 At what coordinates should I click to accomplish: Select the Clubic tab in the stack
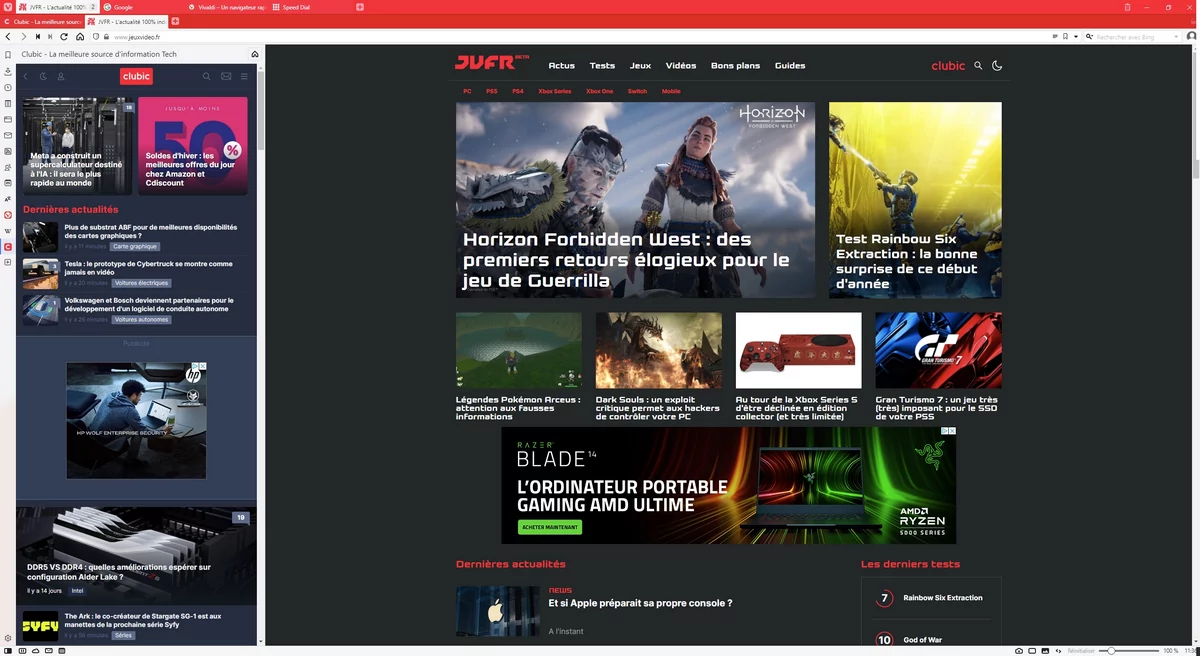[43, 21]
